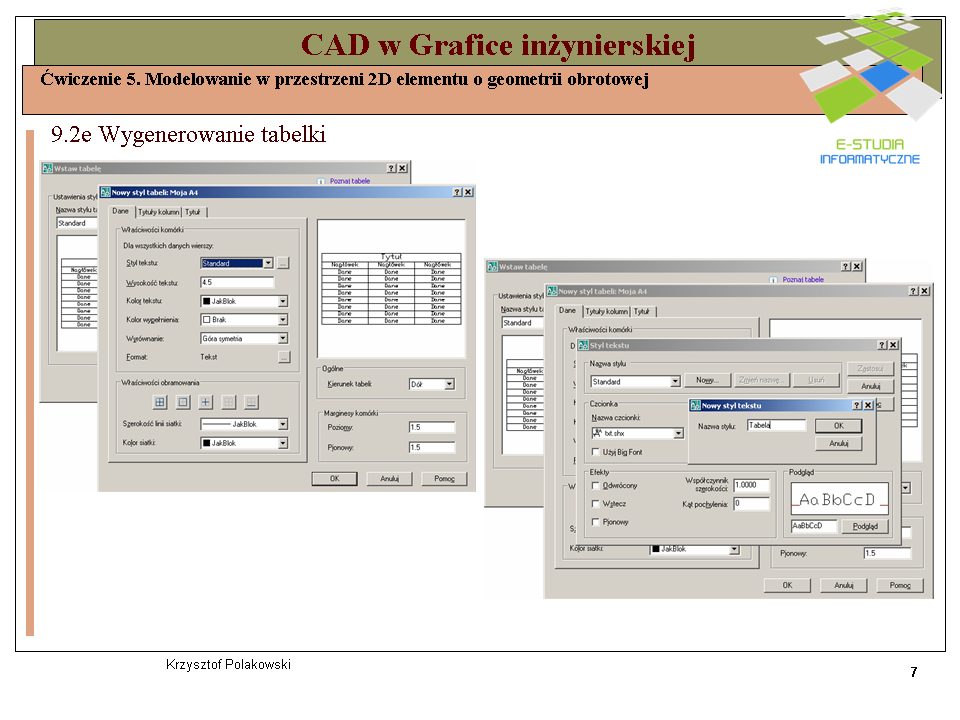Click the table preview in active blue-titled dialog
This screenshot has width=960, height=720.
click(x=392, y=290)
